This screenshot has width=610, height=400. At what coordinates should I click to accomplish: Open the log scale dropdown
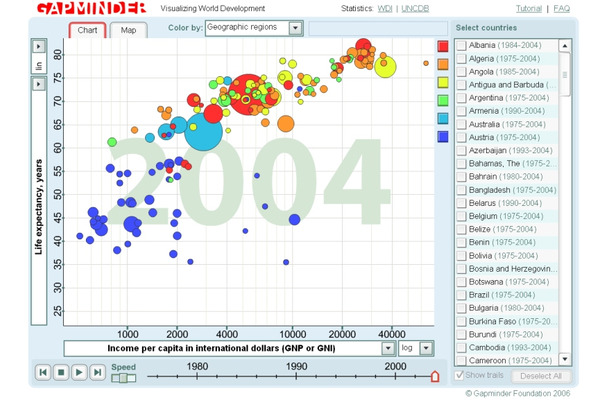tap(416, 348)
